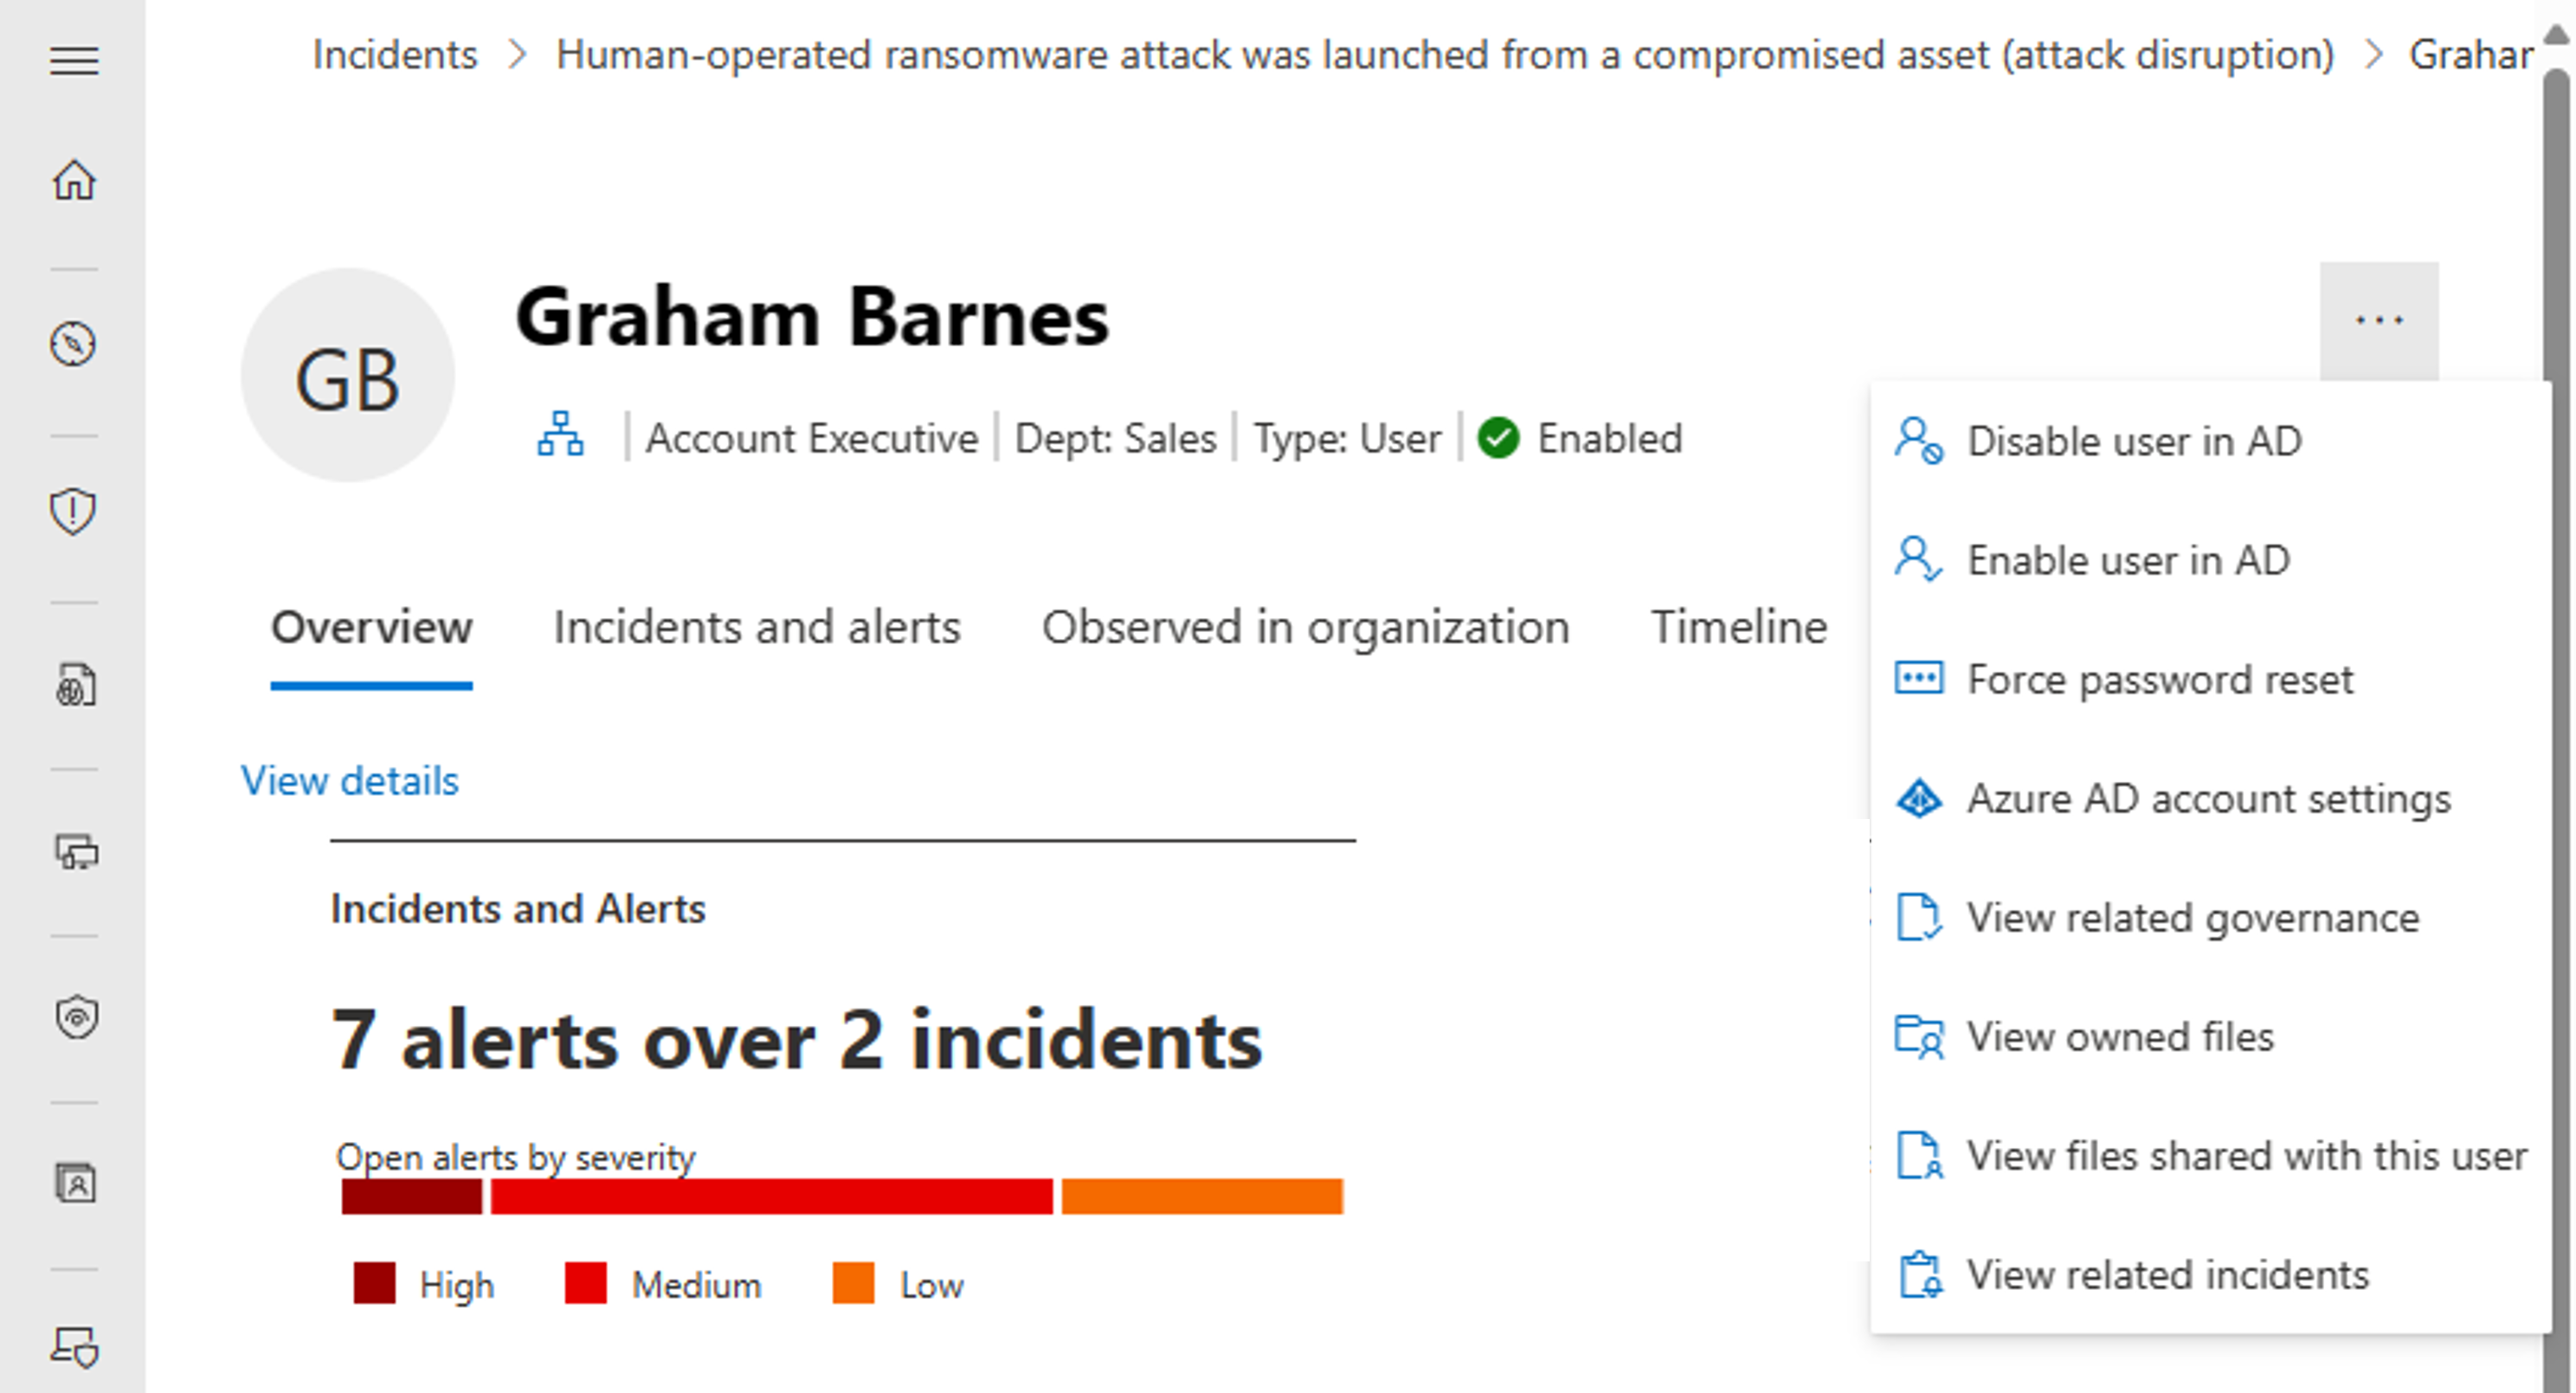2576x1393 pixels.
Task: Toggle the three-dot actions menu open
Action: [2380, 319]
